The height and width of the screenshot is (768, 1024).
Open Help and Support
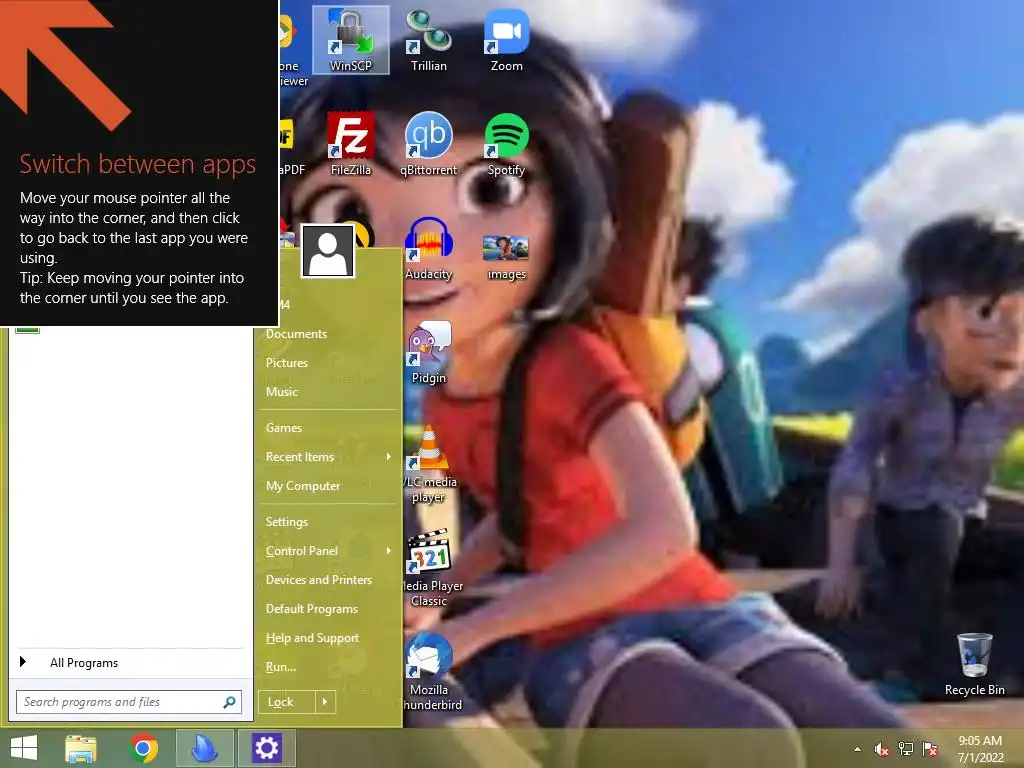point(312,638)
